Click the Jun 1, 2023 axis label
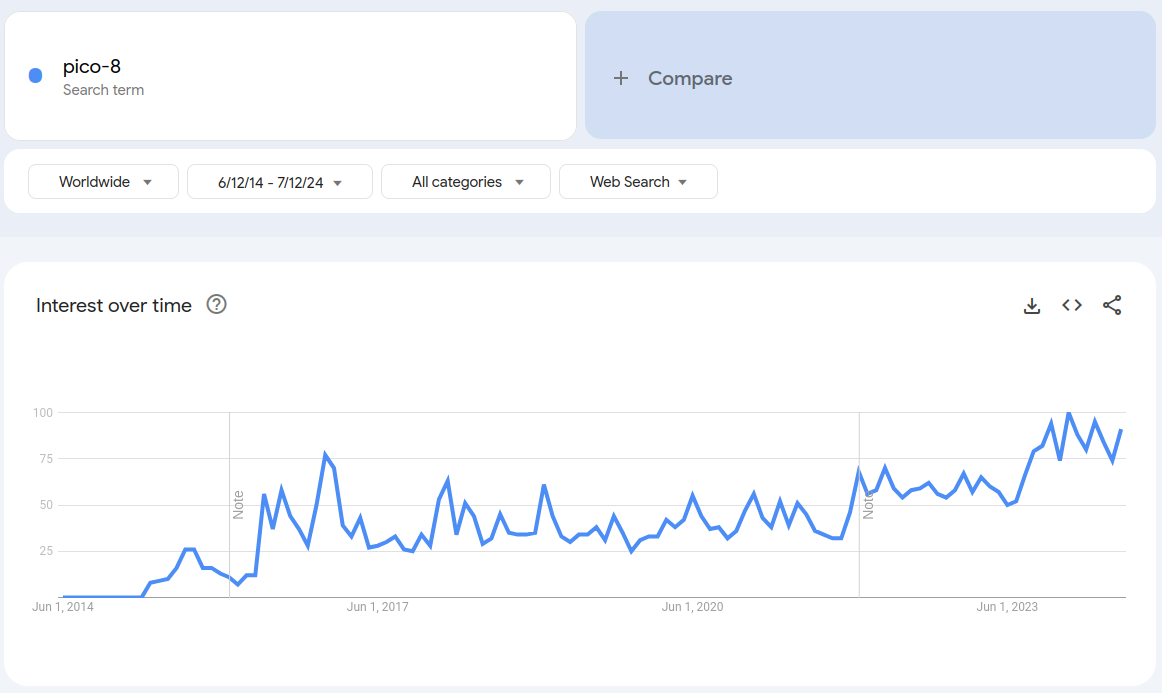Screen dimensions: 1162x693 tap(1007, 607)
